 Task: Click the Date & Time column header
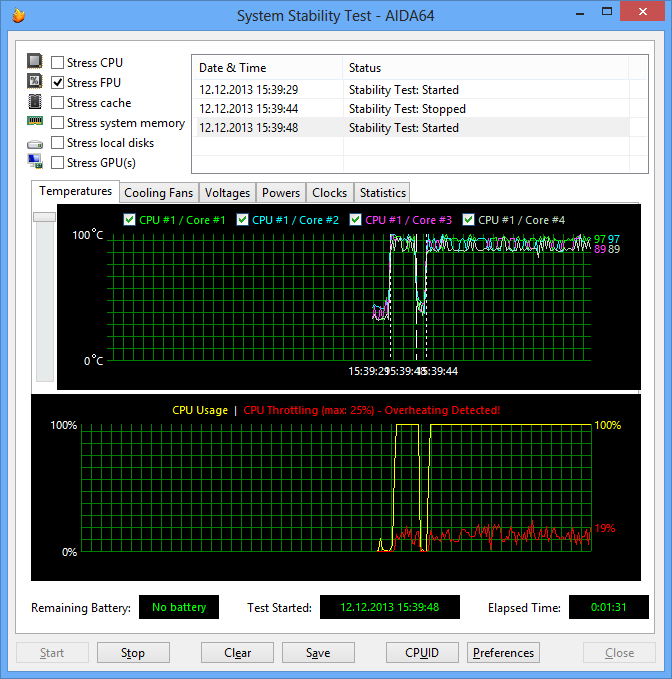click(267, 68)
